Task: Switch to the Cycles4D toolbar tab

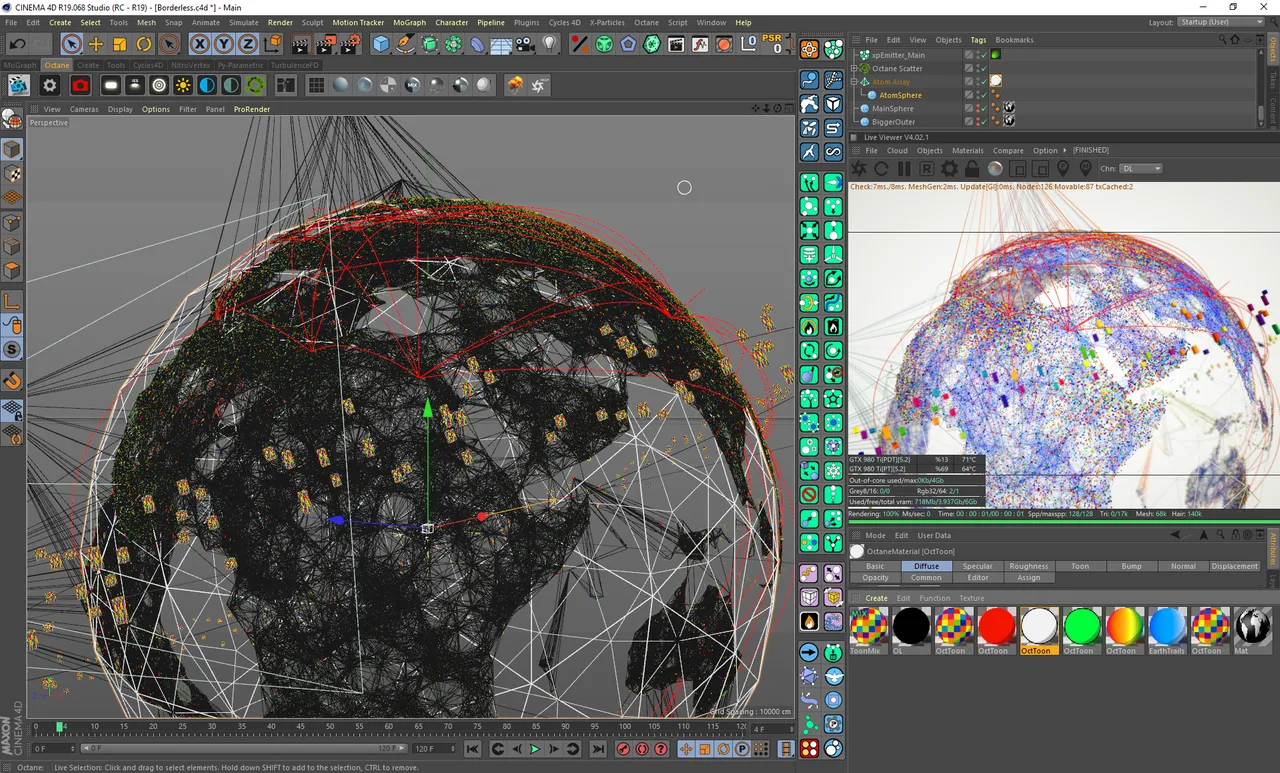Action: click(148, 65)
